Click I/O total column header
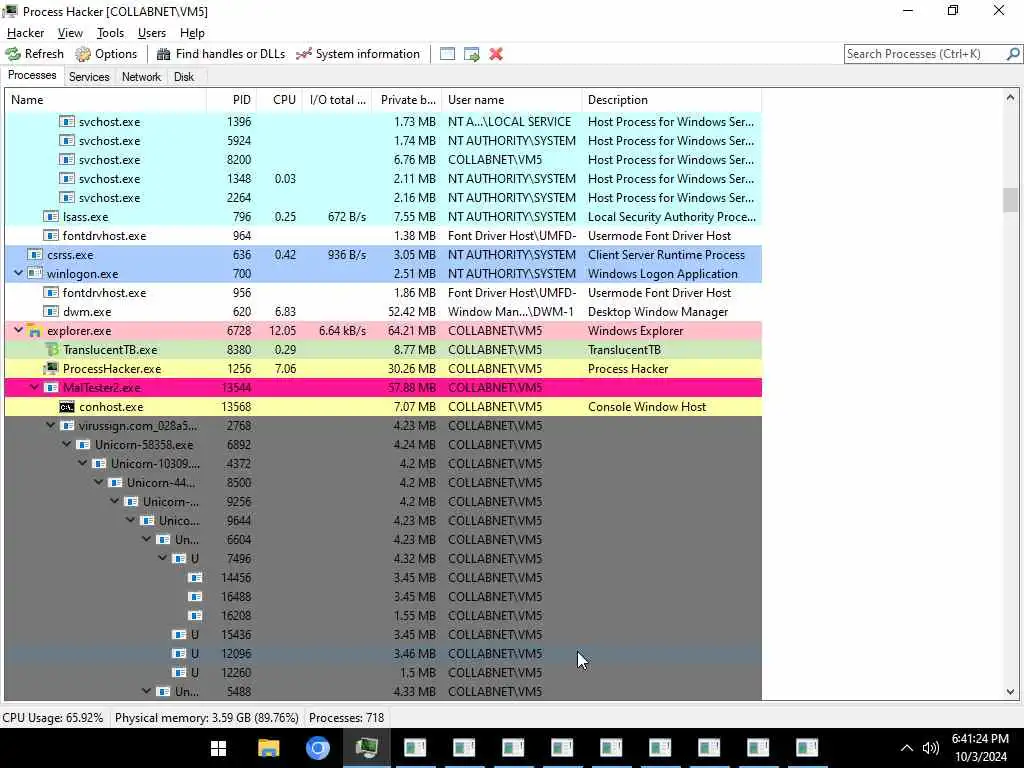 point(337,100)
